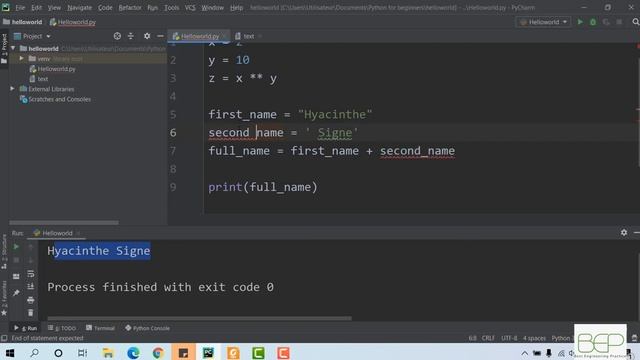Open Favorites side tool window
This screenshot has height=360, width=640.
(4, 298)
